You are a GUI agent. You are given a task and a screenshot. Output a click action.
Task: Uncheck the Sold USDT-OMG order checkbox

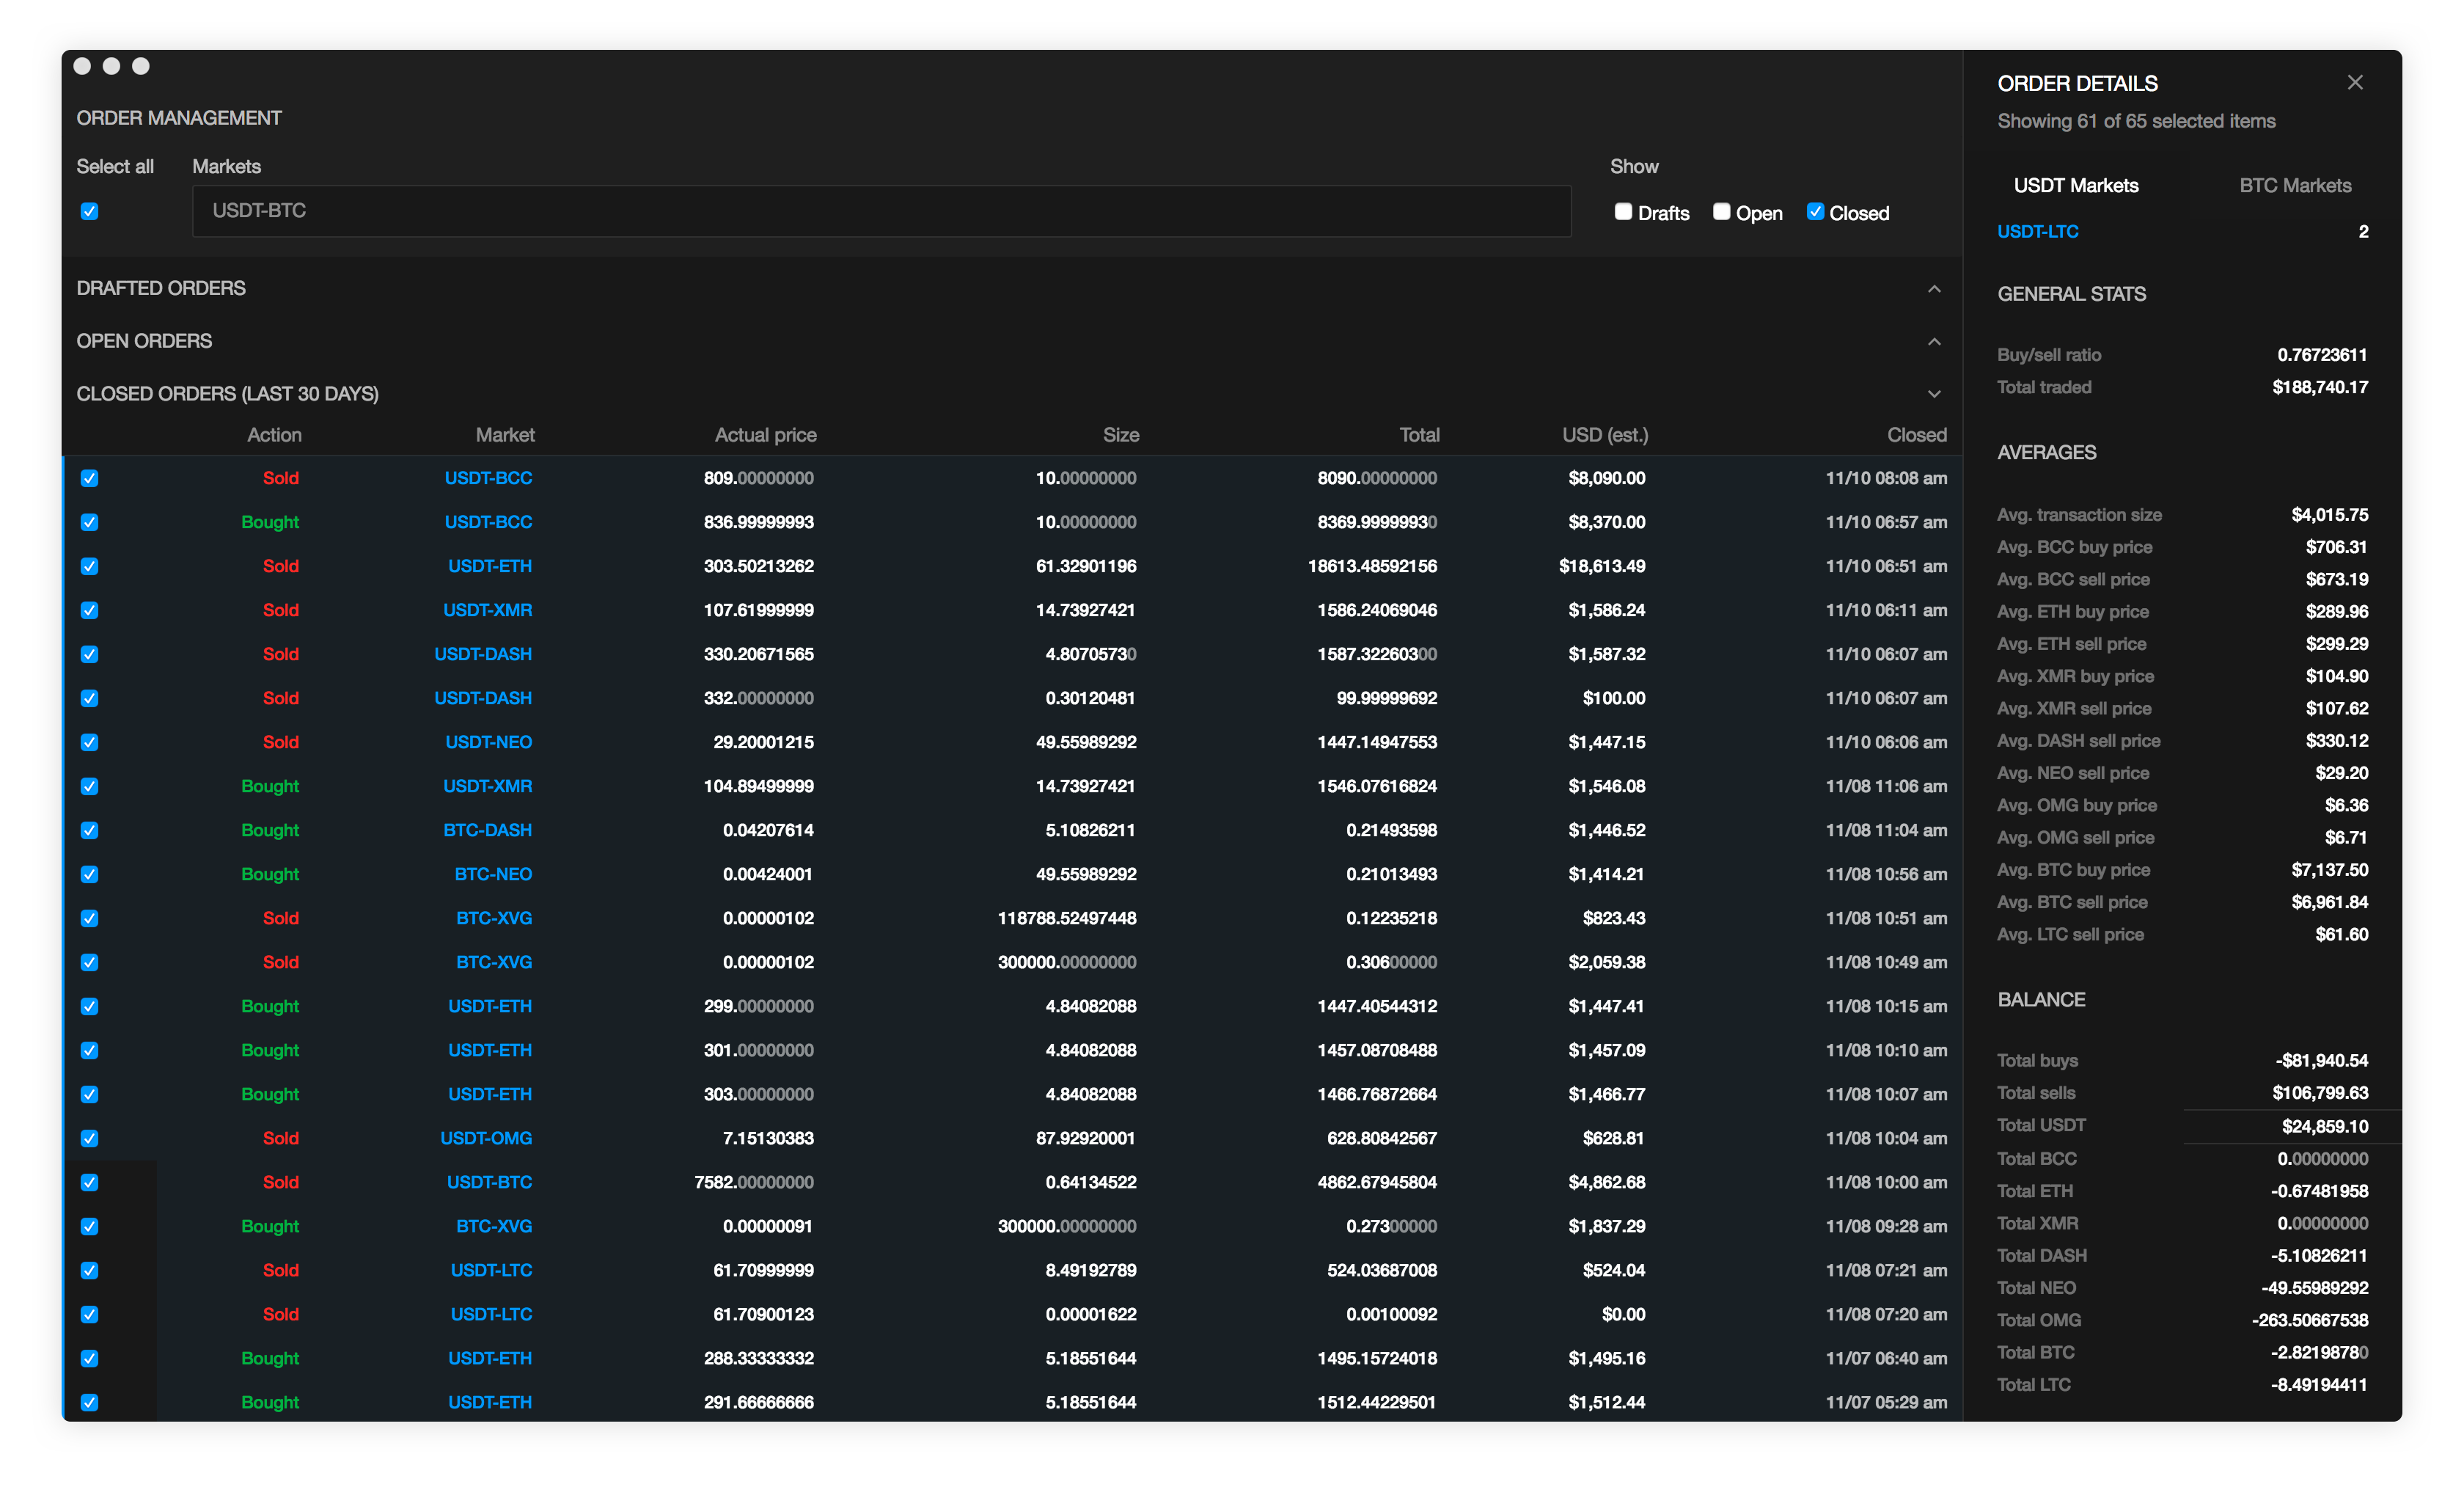point(90,1138)
